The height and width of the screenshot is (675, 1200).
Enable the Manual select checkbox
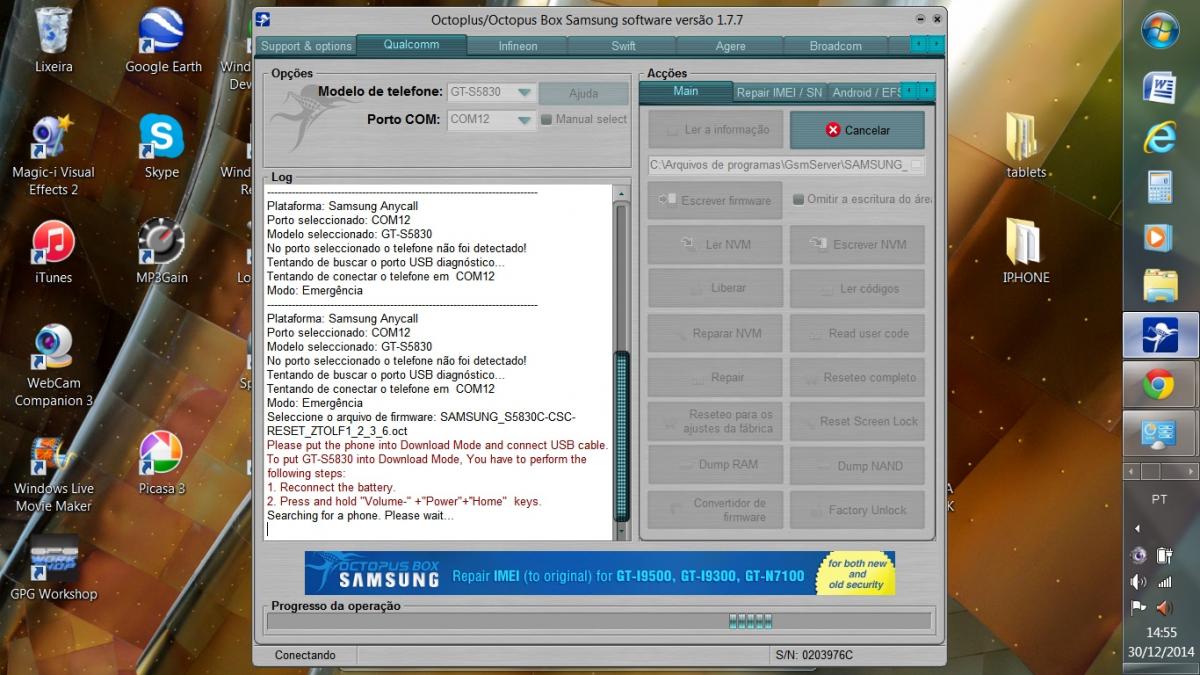547,120
